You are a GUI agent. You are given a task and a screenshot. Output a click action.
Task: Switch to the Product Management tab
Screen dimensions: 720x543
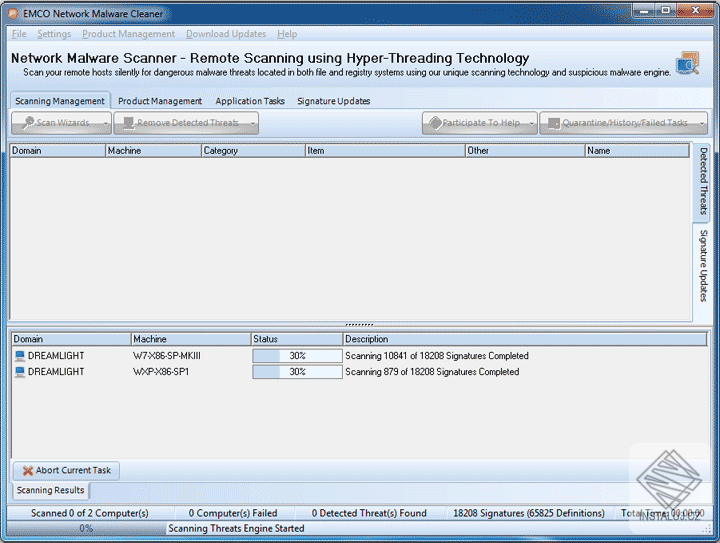click(160, 101)
